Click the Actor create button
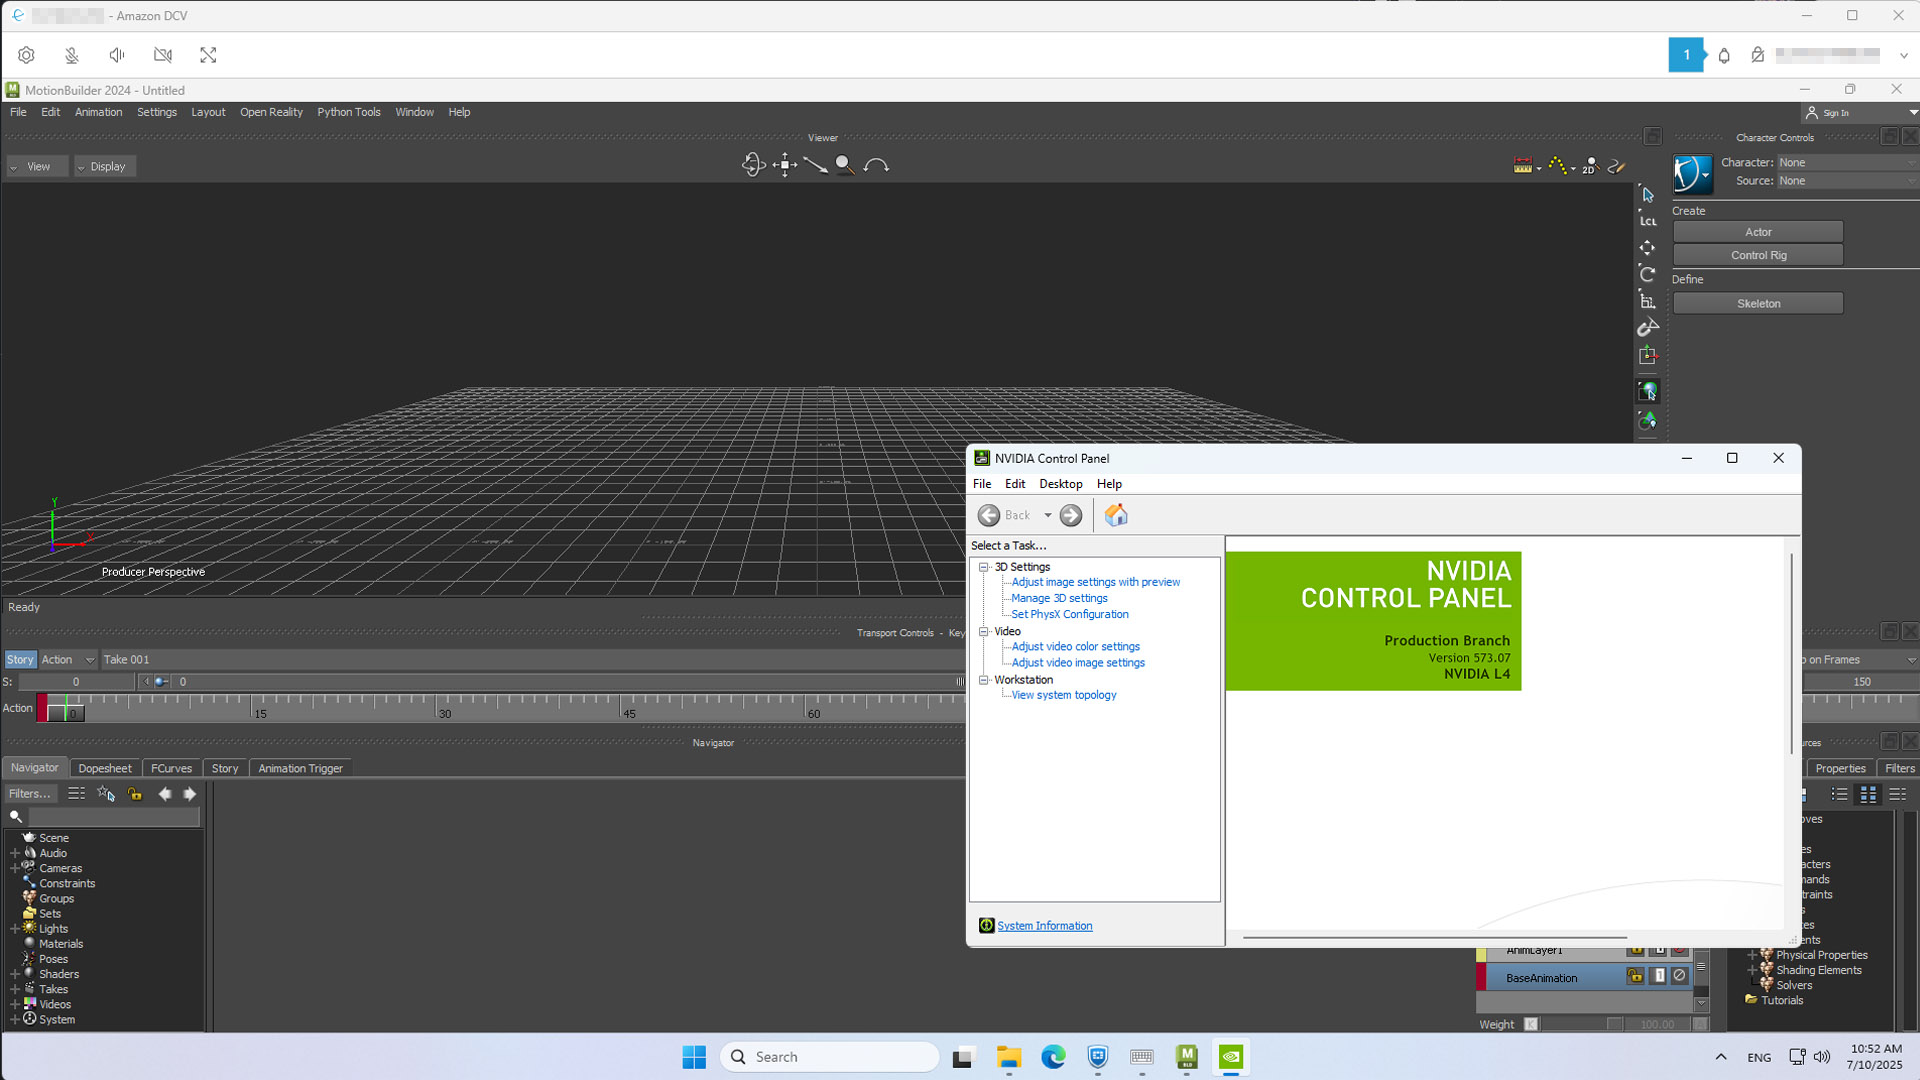 coord(1758,232)
